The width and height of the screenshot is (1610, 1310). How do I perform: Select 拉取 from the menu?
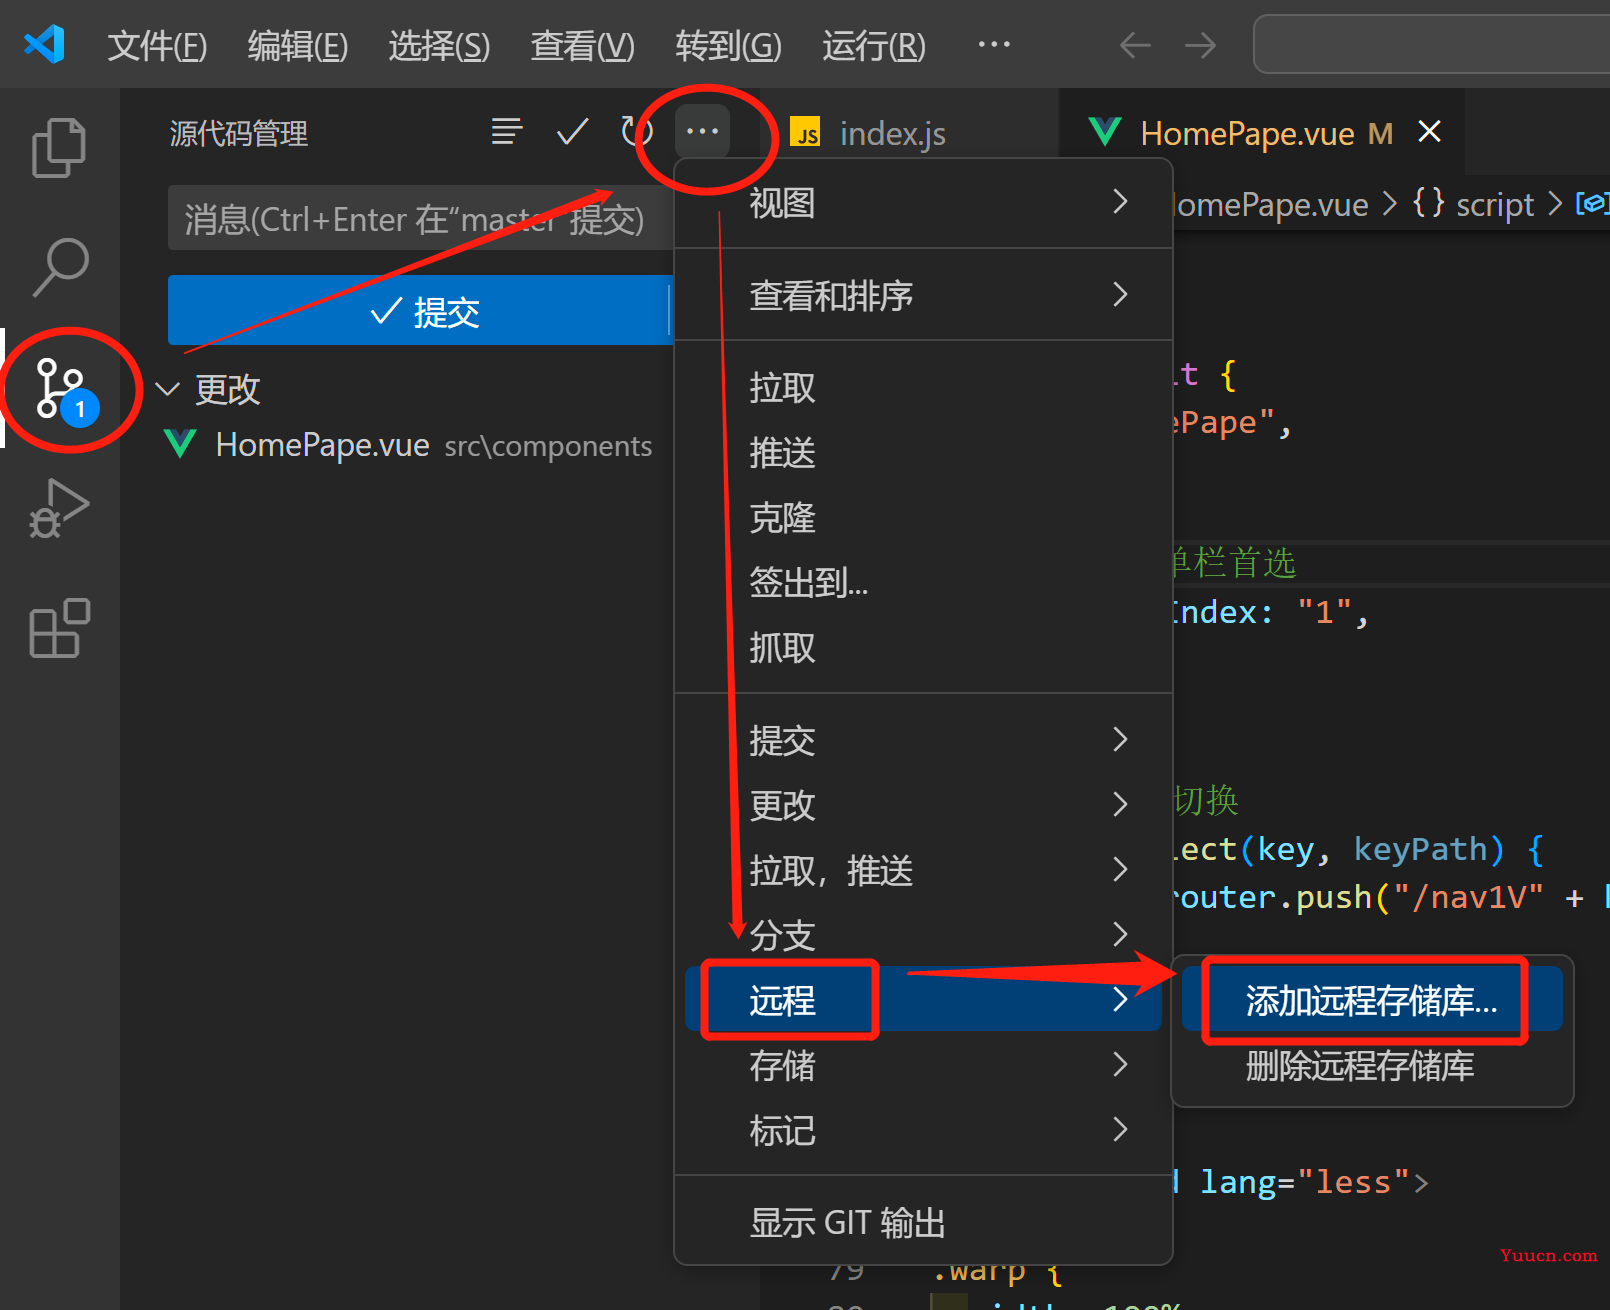pos(923,388)
